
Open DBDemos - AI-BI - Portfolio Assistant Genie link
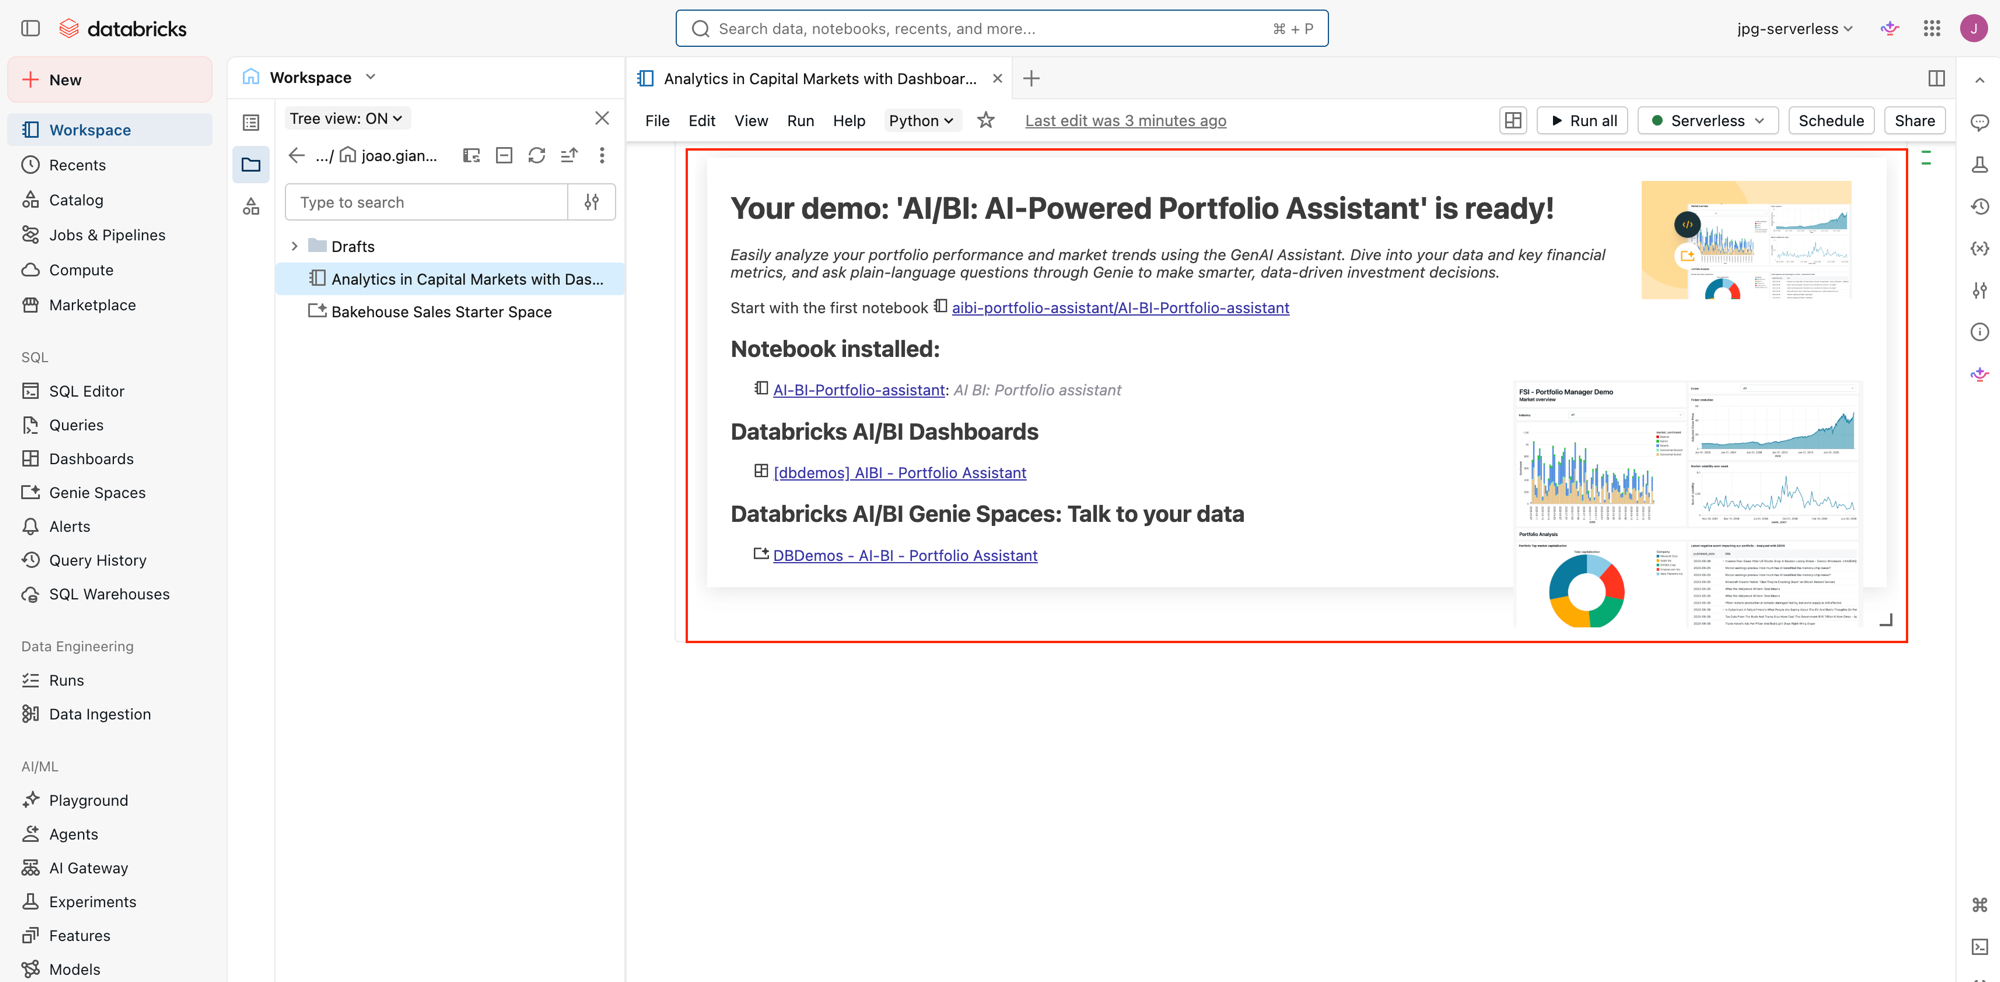[905, 556]
